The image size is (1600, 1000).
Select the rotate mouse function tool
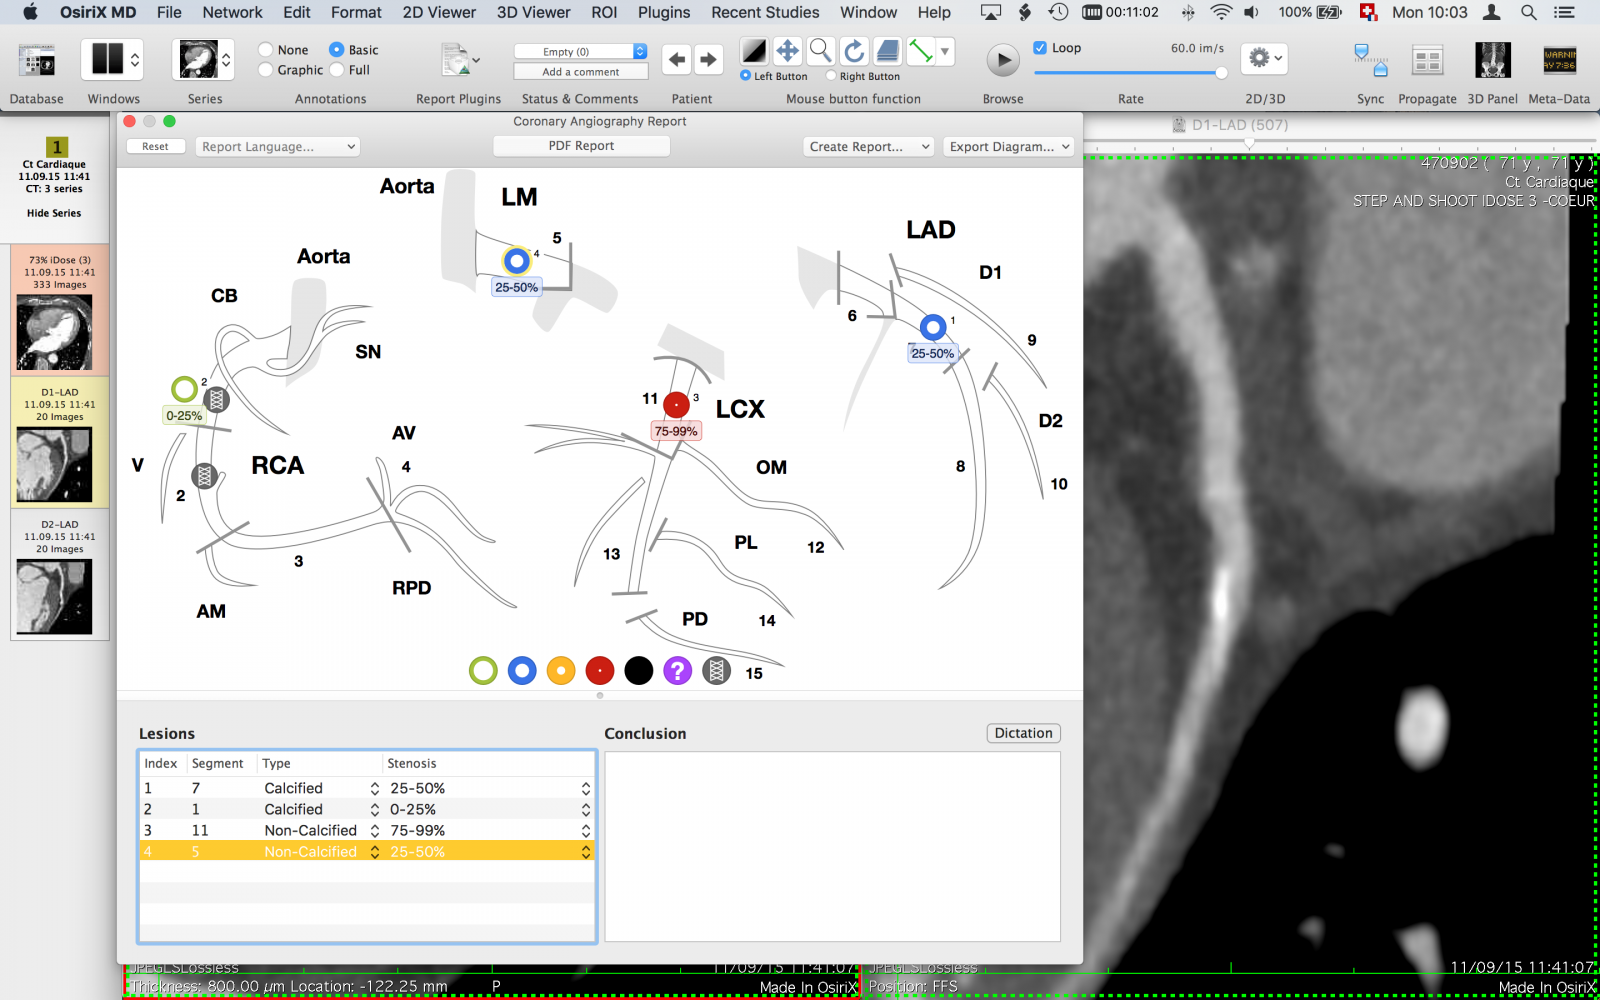point(853,51)
